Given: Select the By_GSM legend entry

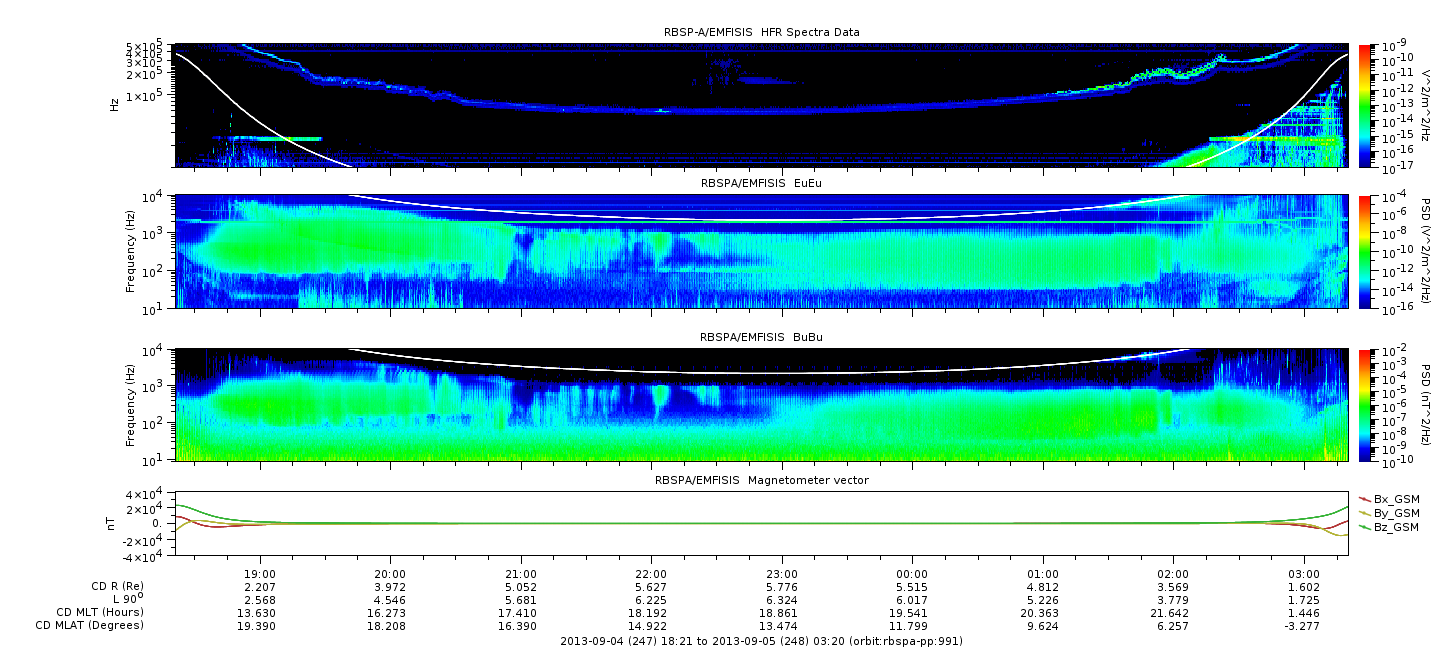Looking at the screenshot, I should [x=1388, y=512].
